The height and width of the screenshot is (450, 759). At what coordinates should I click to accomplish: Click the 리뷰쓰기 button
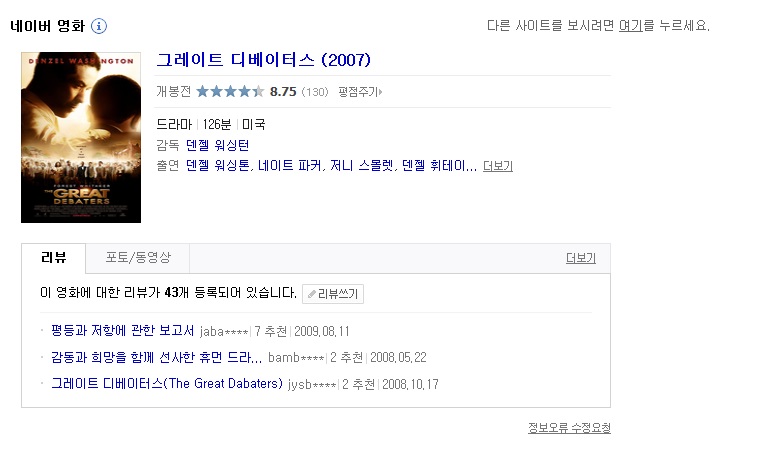(x=333, y=294)
